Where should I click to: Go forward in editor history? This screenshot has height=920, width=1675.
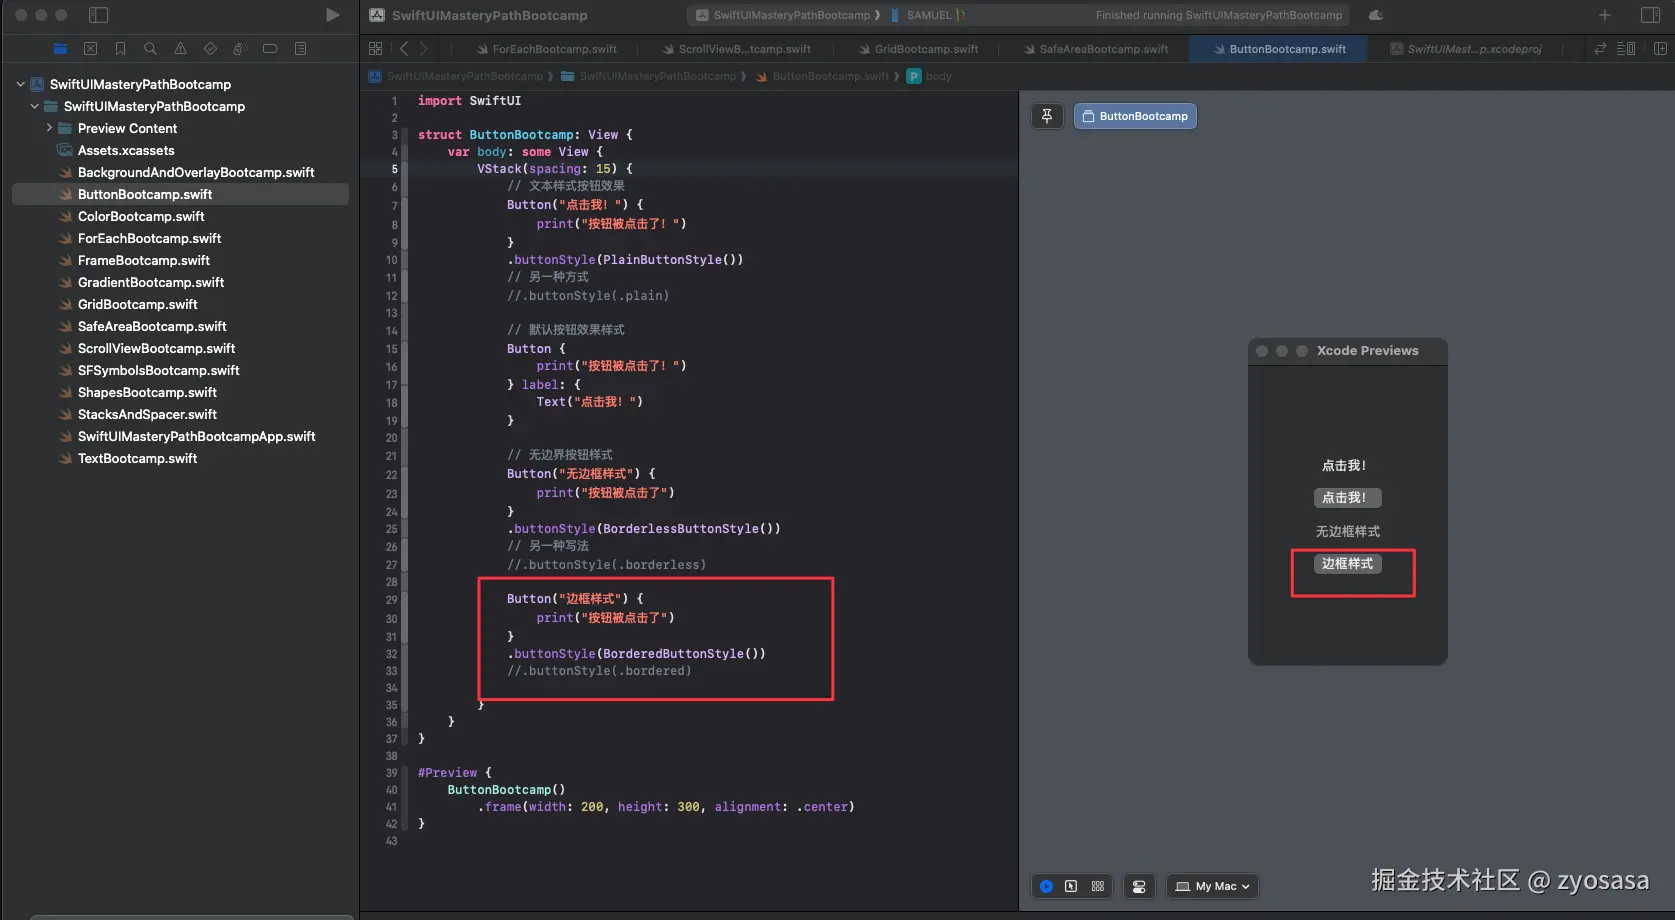424,48
